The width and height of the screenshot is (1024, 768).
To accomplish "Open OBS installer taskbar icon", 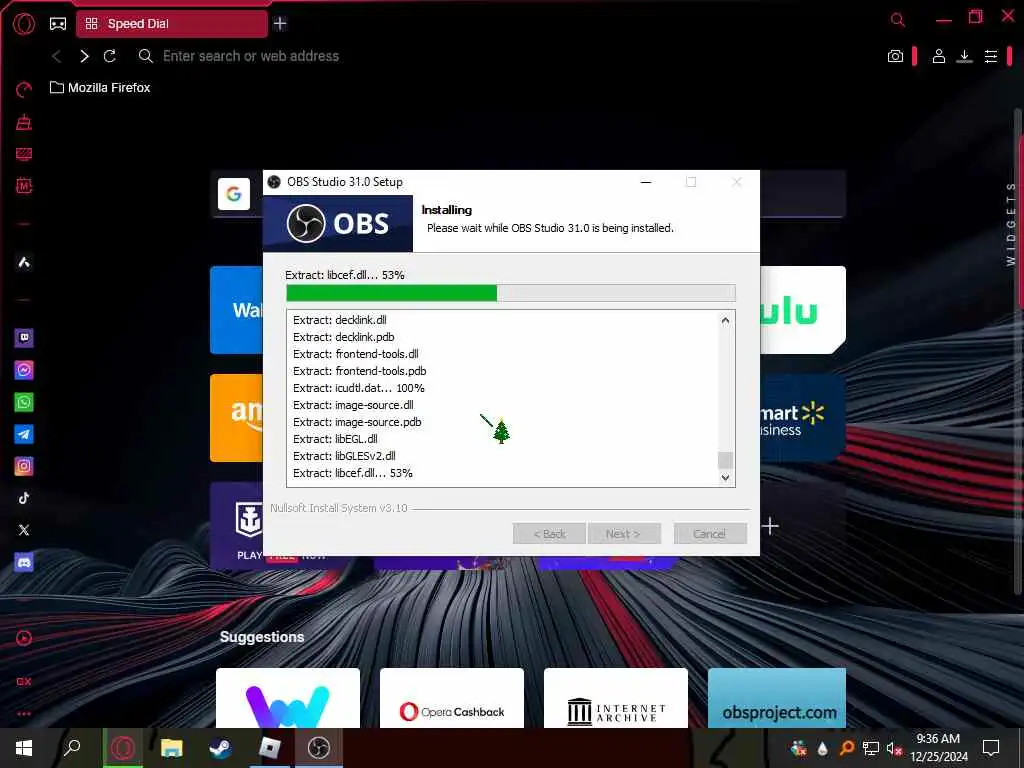I will [319, 748].
